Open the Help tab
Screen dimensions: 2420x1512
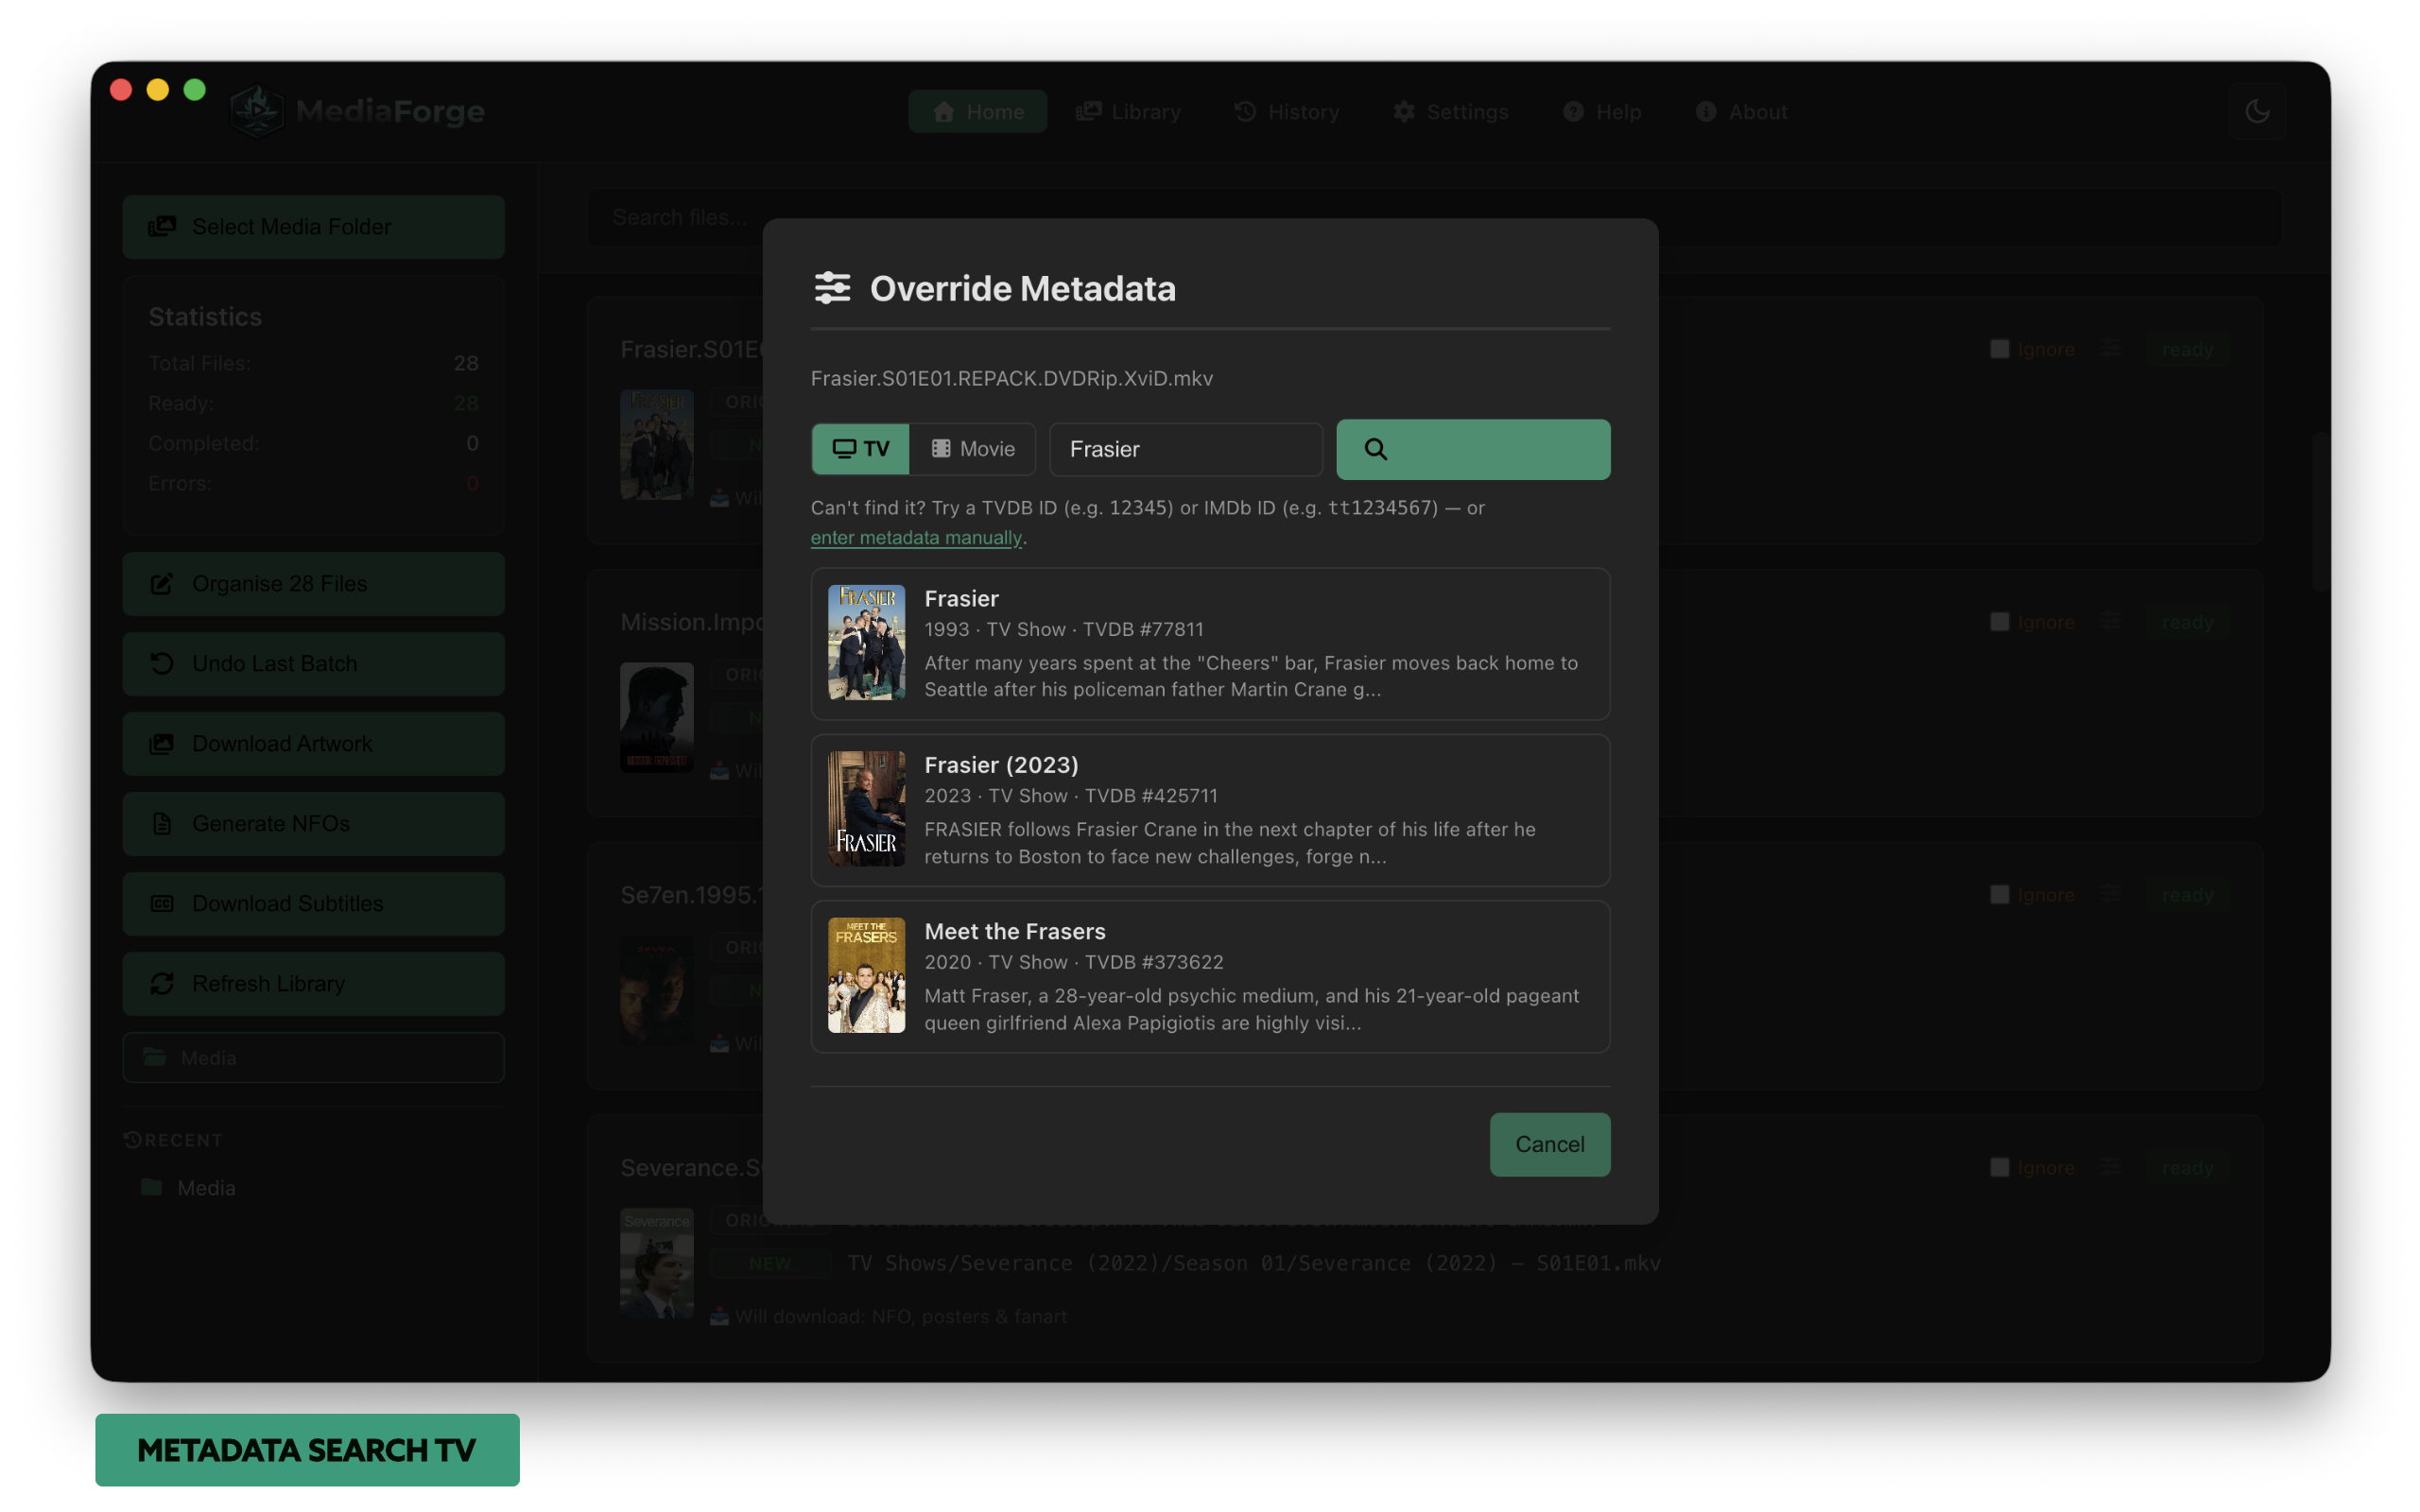click(1602, 111)
